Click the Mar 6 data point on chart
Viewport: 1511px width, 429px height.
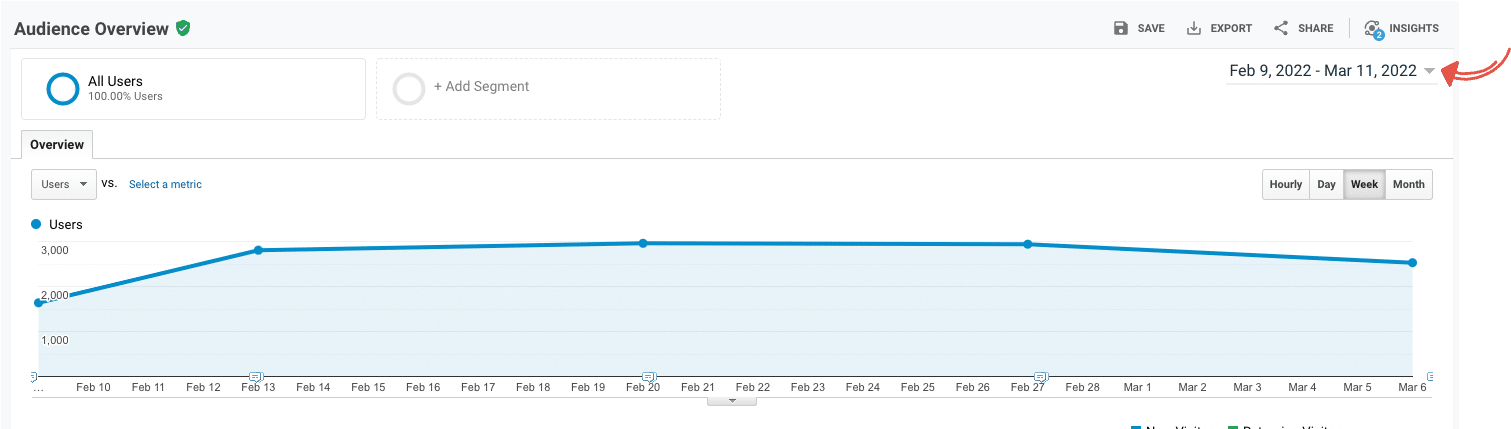[x=1412, y=263]
